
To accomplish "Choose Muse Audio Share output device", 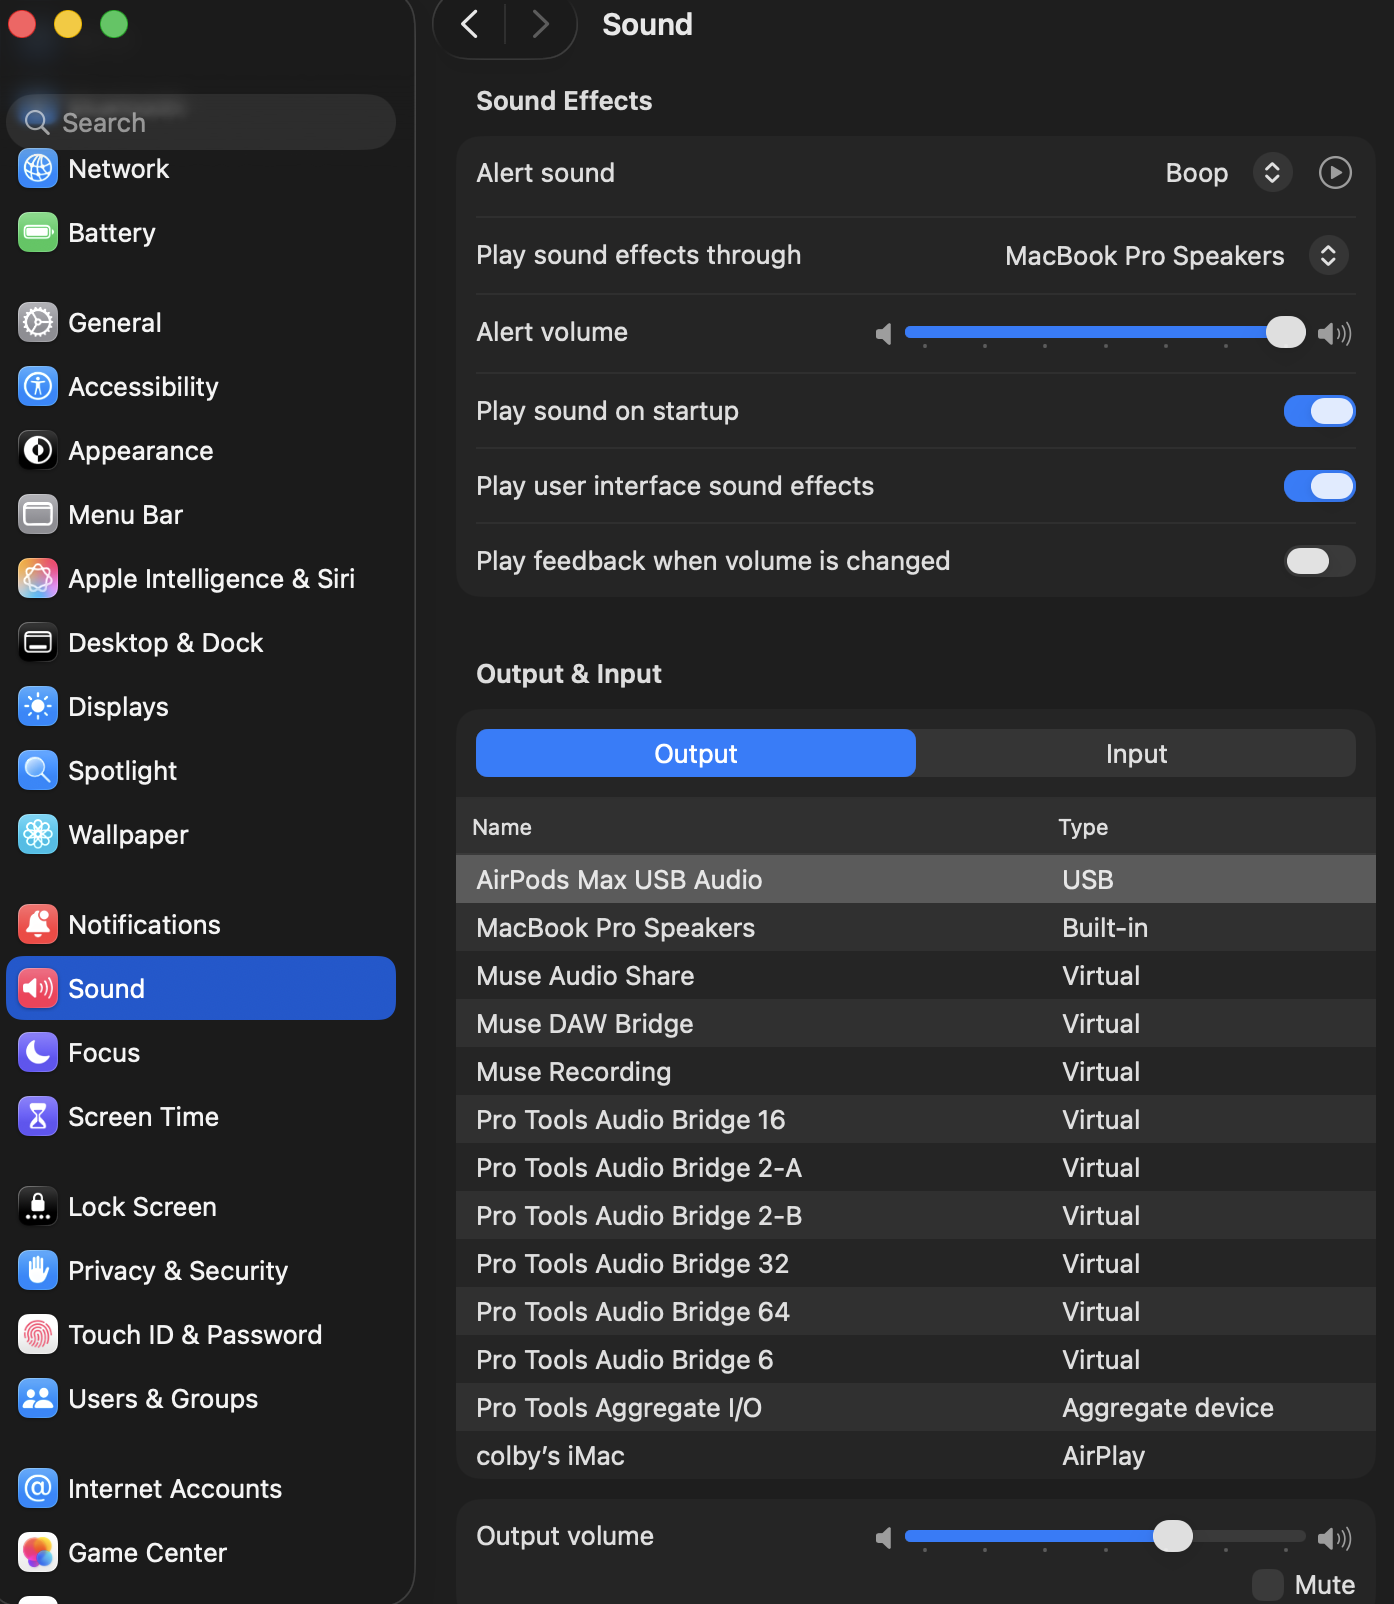I will point(916,975).
